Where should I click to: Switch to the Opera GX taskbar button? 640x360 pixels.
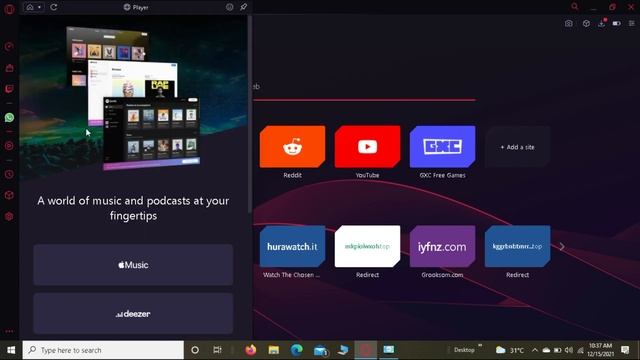(366, 350)
